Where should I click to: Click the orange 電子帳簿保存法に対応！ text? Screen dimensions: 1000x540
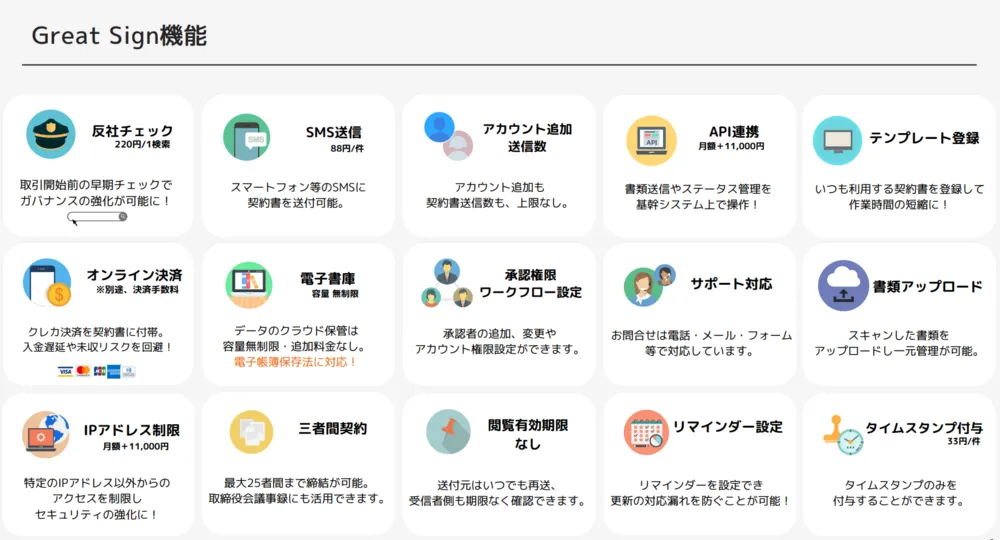click(295, 362)
